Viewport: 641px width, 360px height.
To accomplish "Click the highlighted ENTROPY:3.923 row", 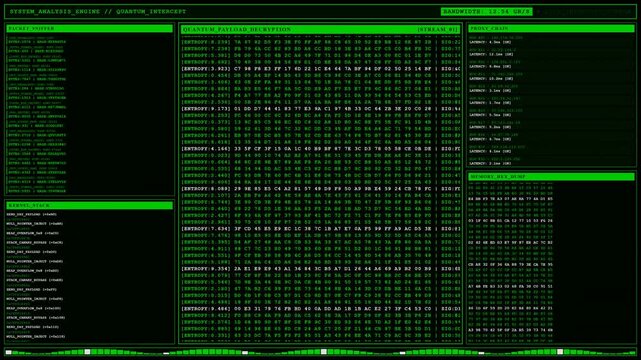I will click(321, 69).
